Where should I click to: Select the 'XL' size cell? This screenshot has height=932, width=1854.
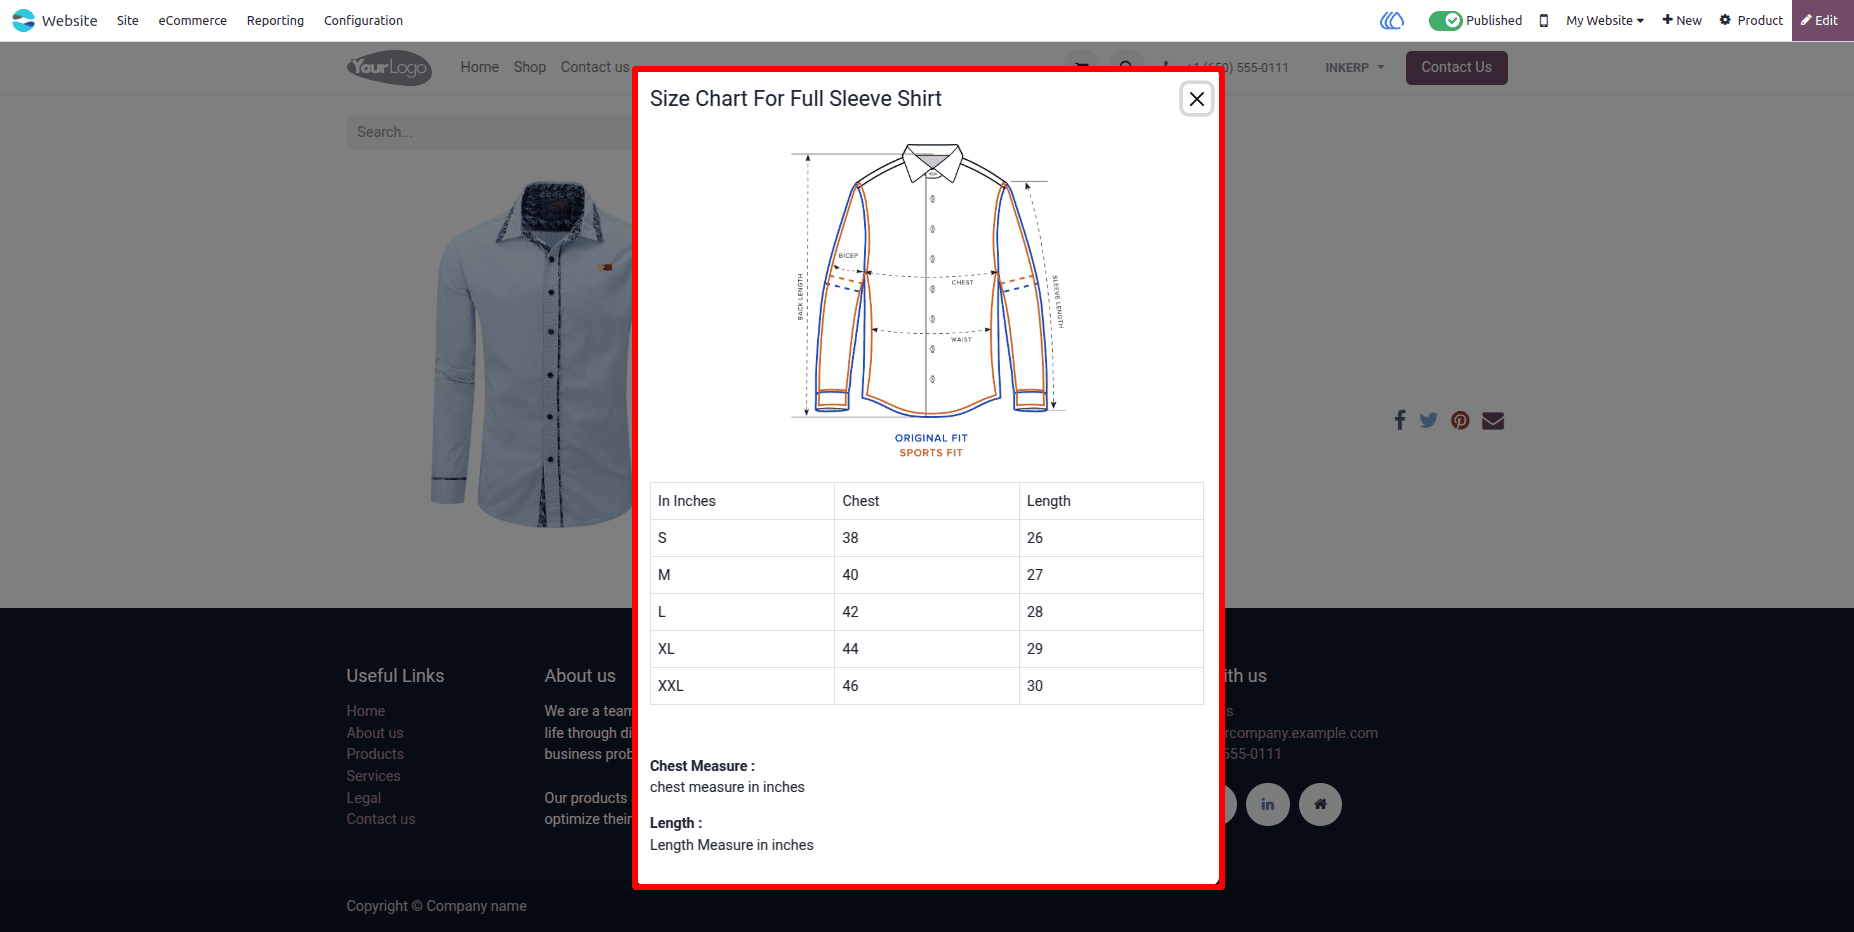742,649
